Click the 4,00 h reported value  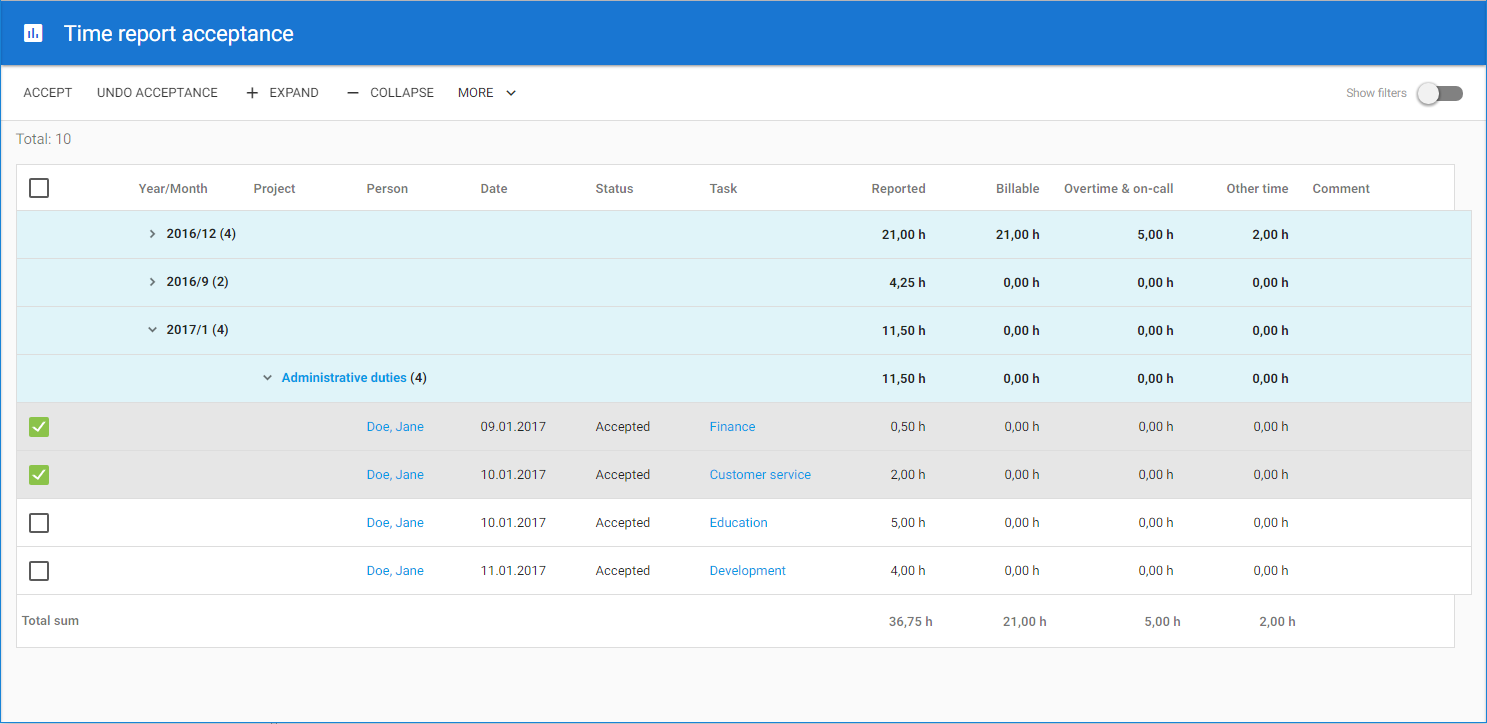908,571
